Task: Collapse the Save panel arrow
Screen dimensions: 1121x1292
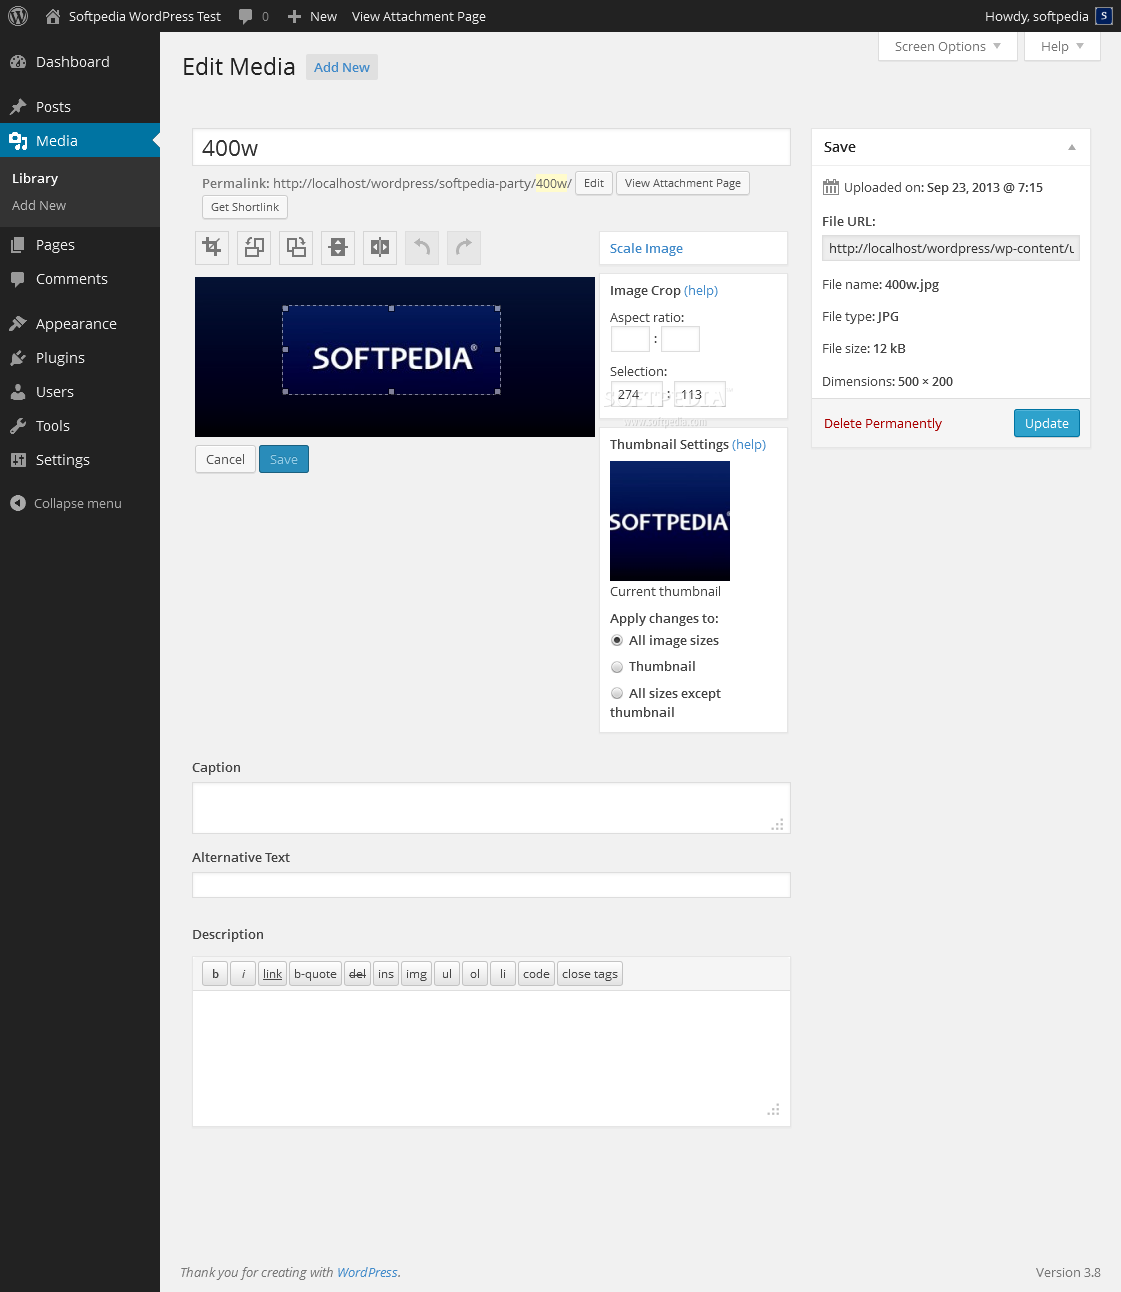Action: coord(1072,147)
